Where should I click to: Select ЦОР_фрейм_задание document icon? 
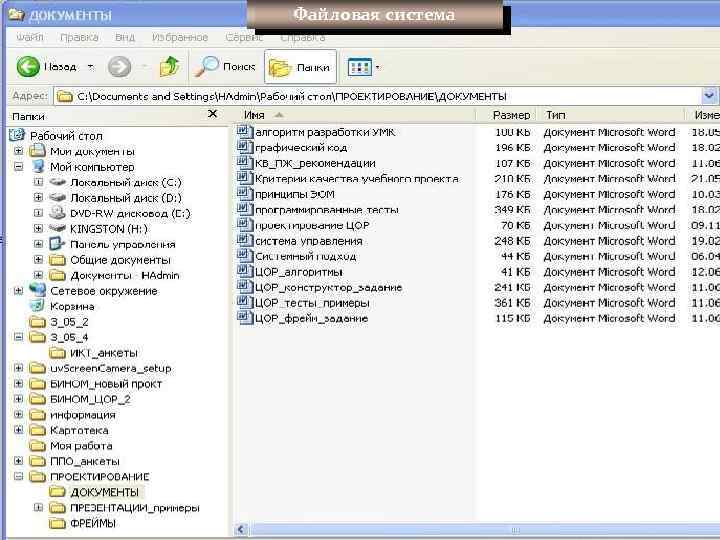245,318
